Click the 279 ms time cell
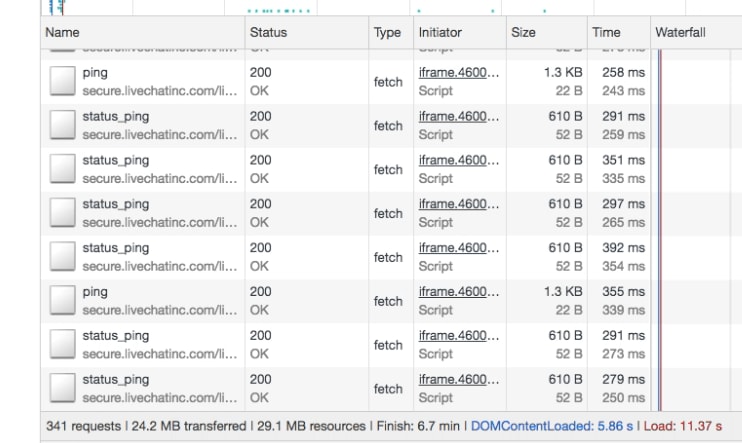The height and width of the screenshot is (443, 742). coord(623,379)
